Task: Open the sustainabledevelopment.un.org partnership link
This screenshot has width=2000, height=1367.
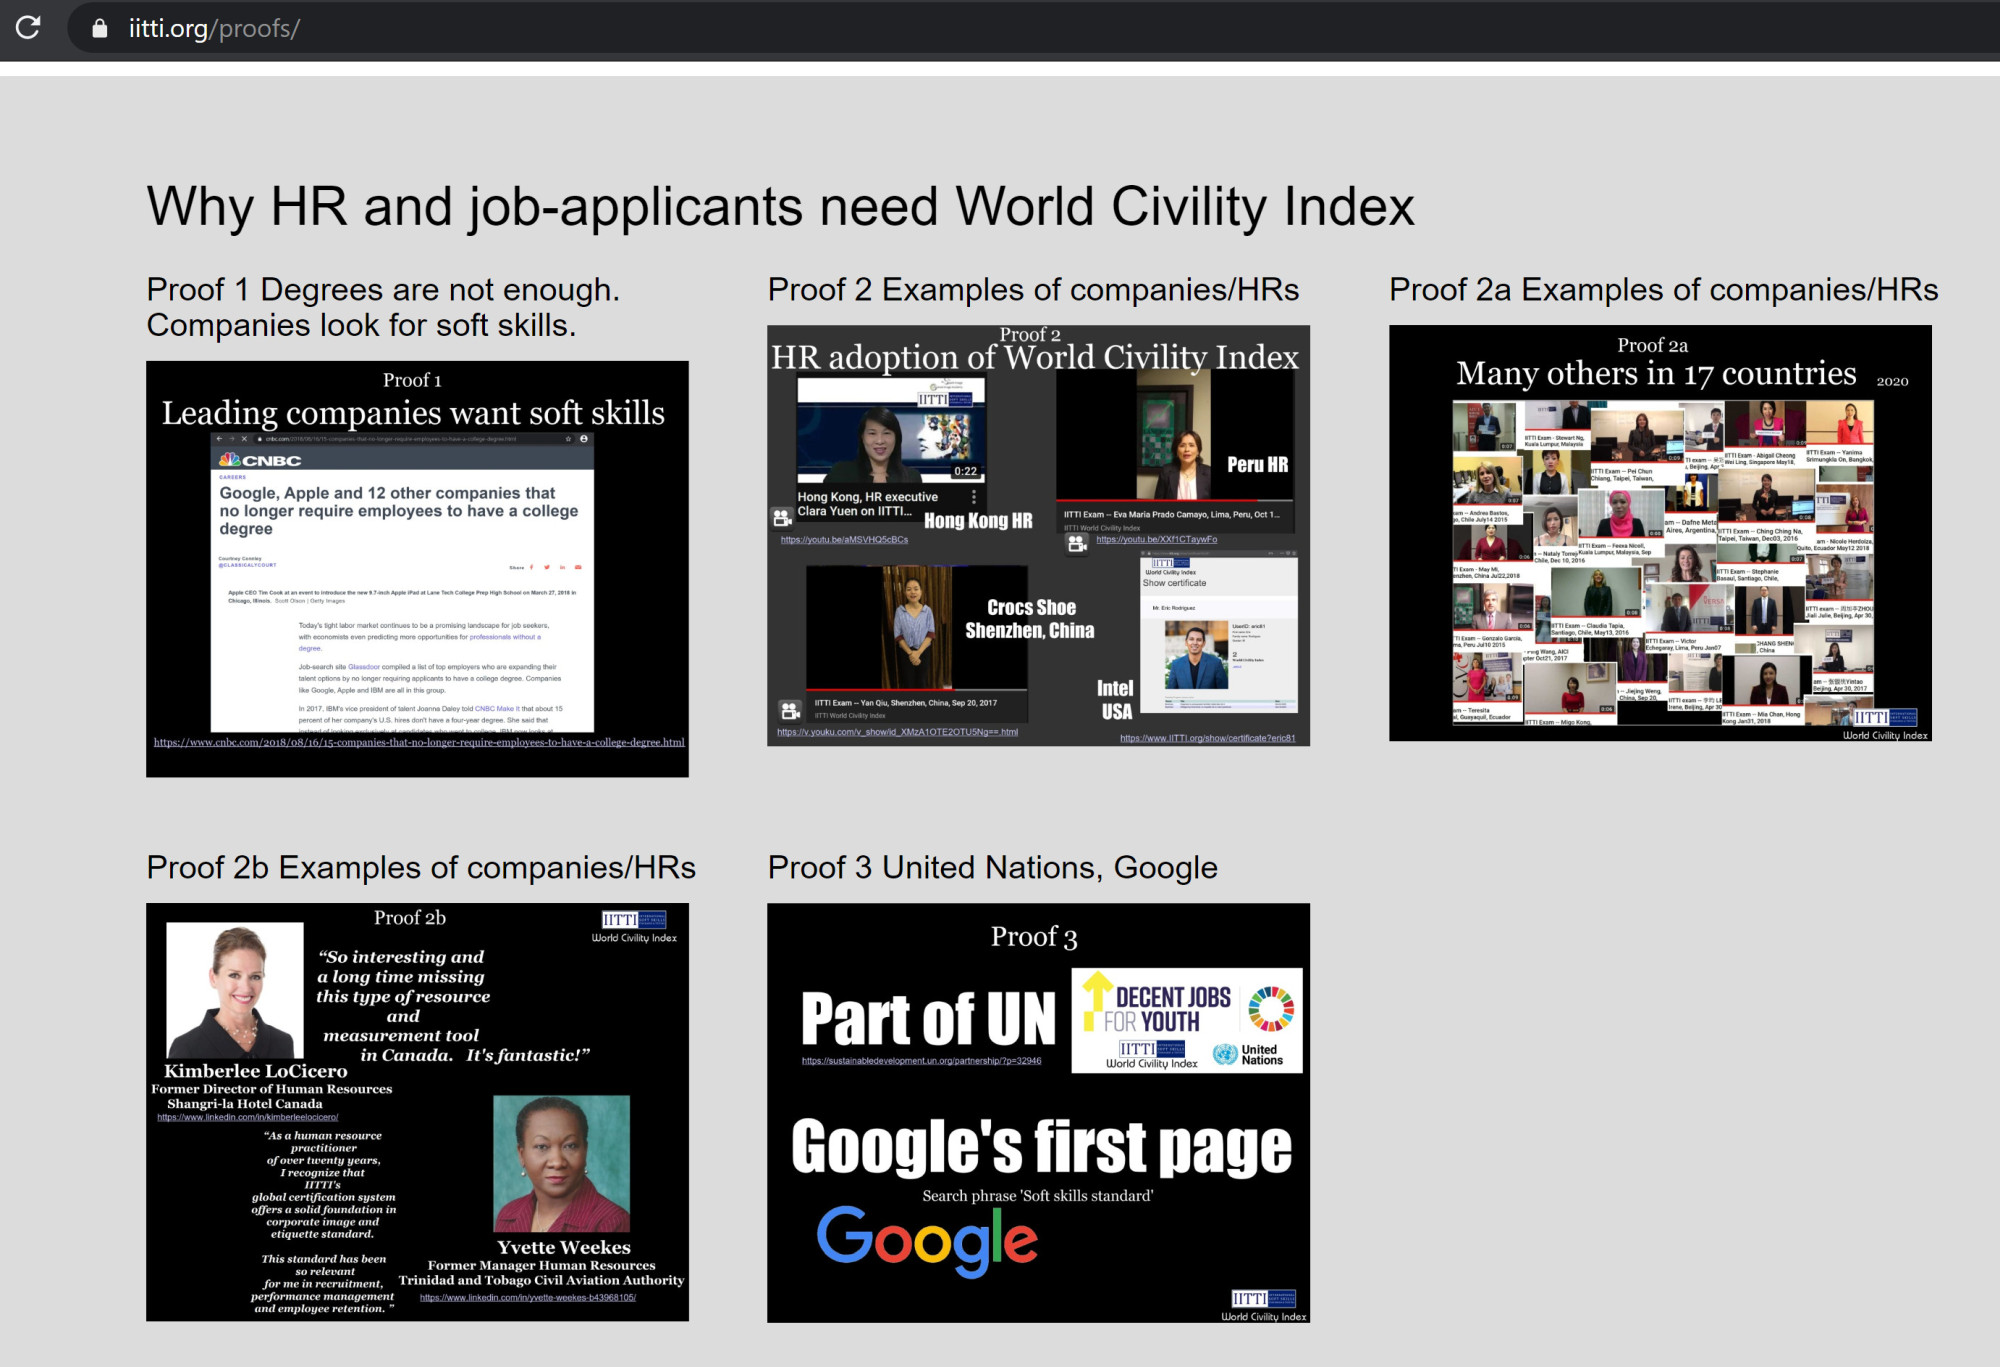Action: tap(921, 1060)
